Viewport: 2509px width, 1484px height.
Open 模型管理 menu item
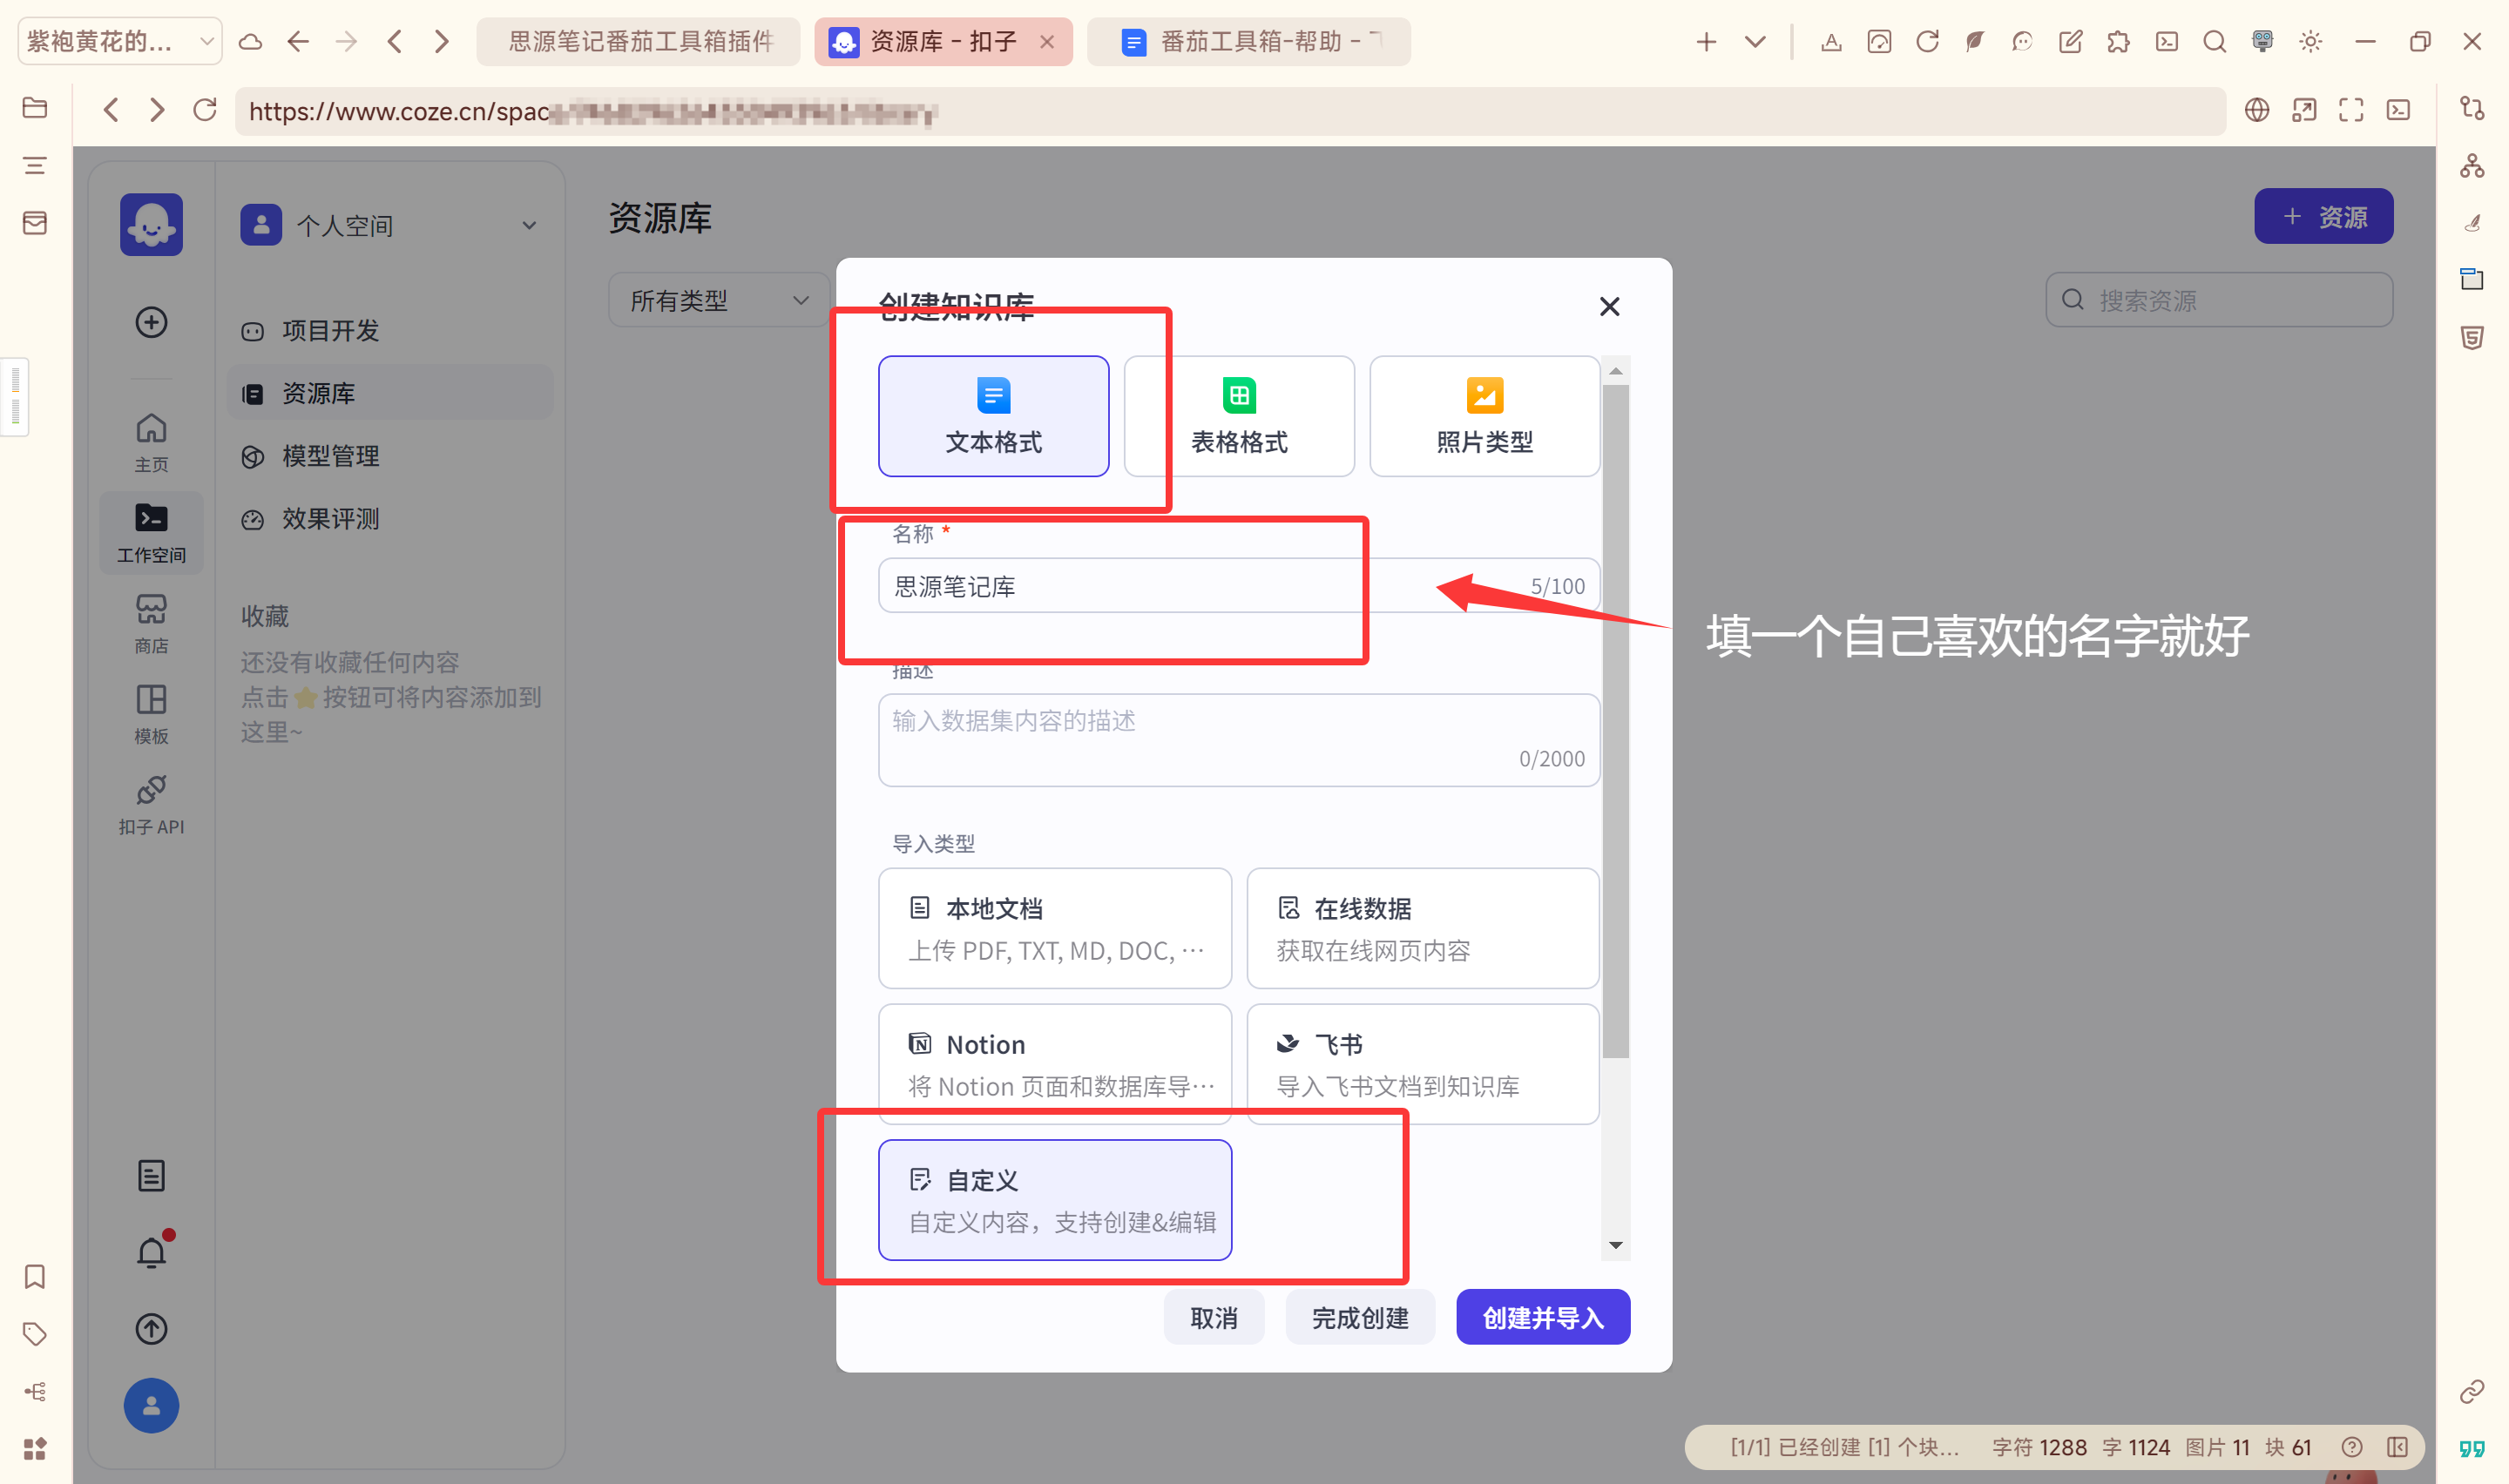click(x=330, y=456)
